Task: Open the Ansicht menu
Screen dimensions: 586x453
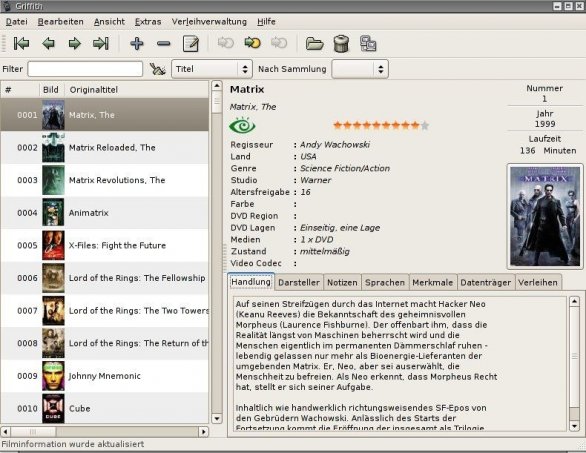Action: click(x=109, y=22)
